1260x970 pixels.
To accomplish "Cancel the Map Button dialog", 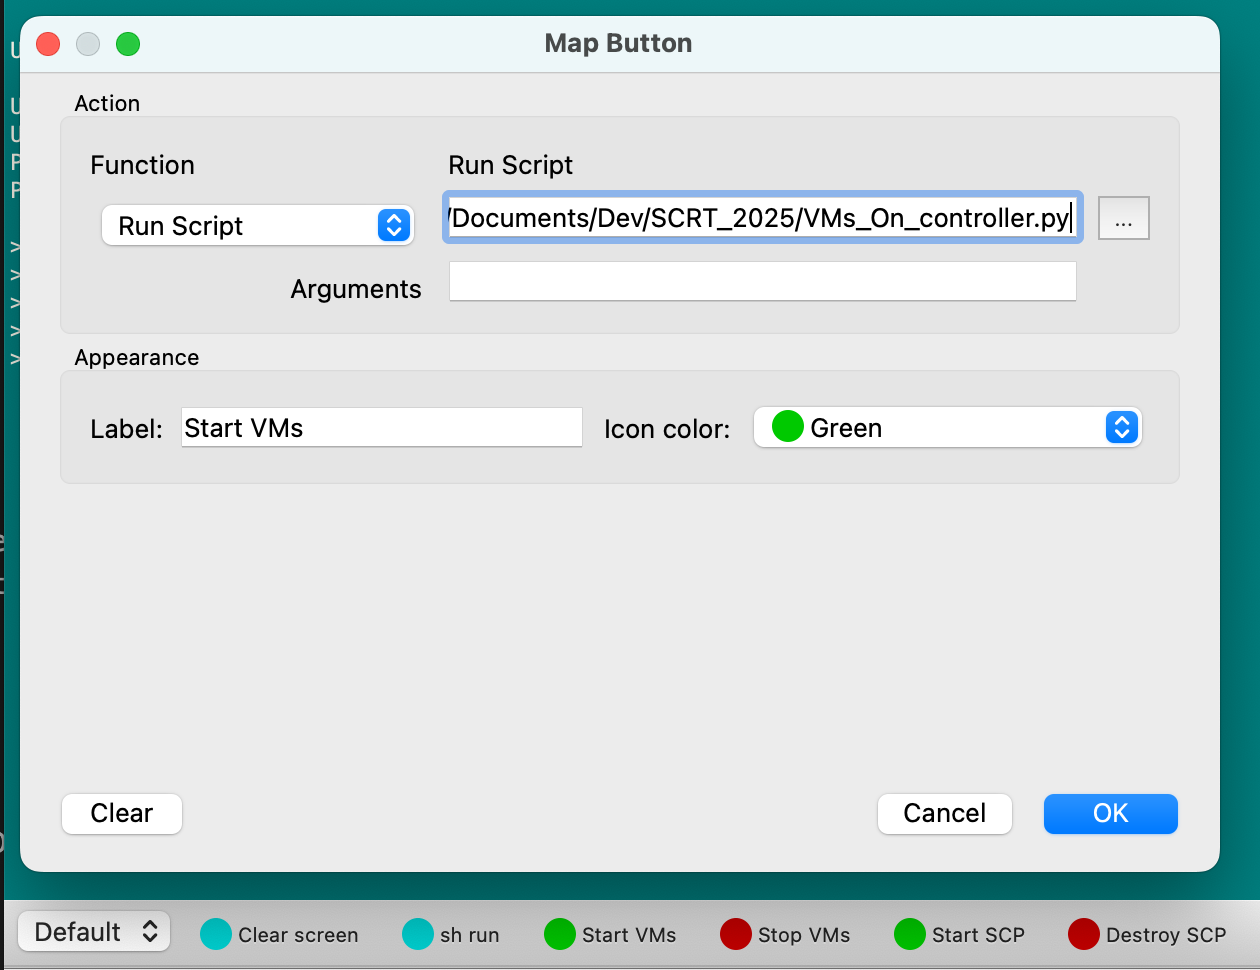I will click(944, 814).
